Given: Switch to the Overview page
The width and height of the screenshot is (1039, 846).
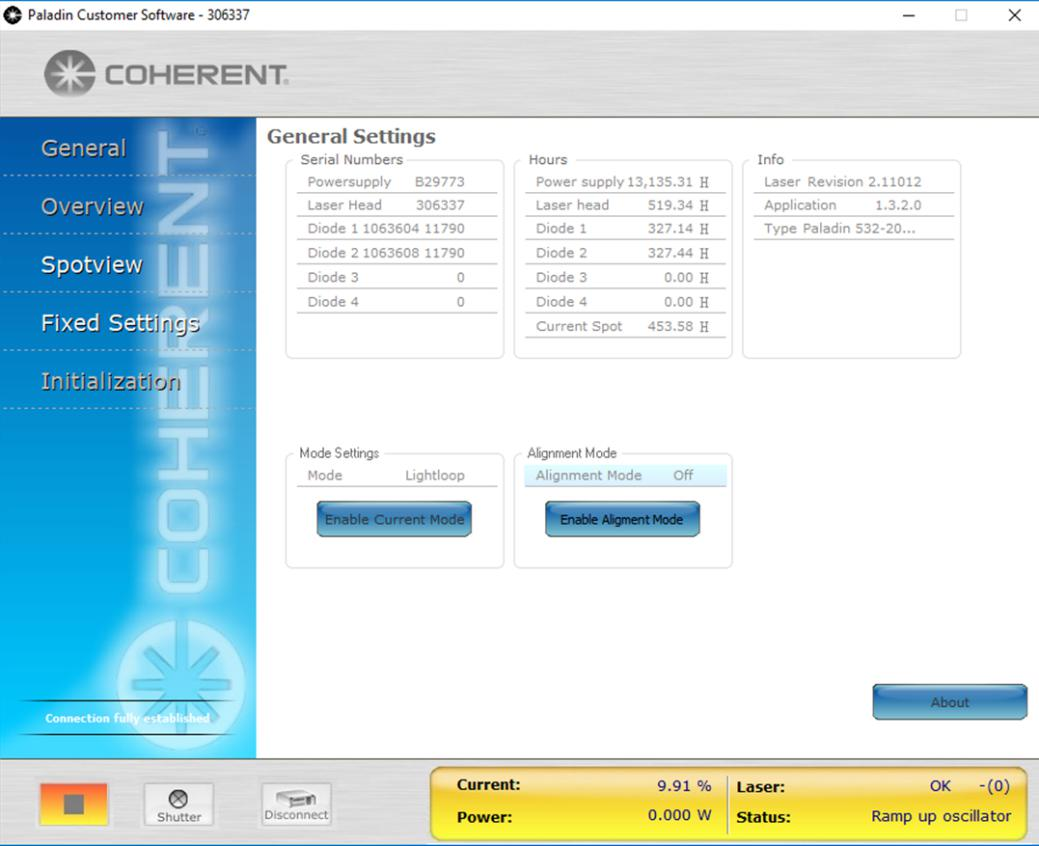Looking at the screenshot, I should pos(92,206).
